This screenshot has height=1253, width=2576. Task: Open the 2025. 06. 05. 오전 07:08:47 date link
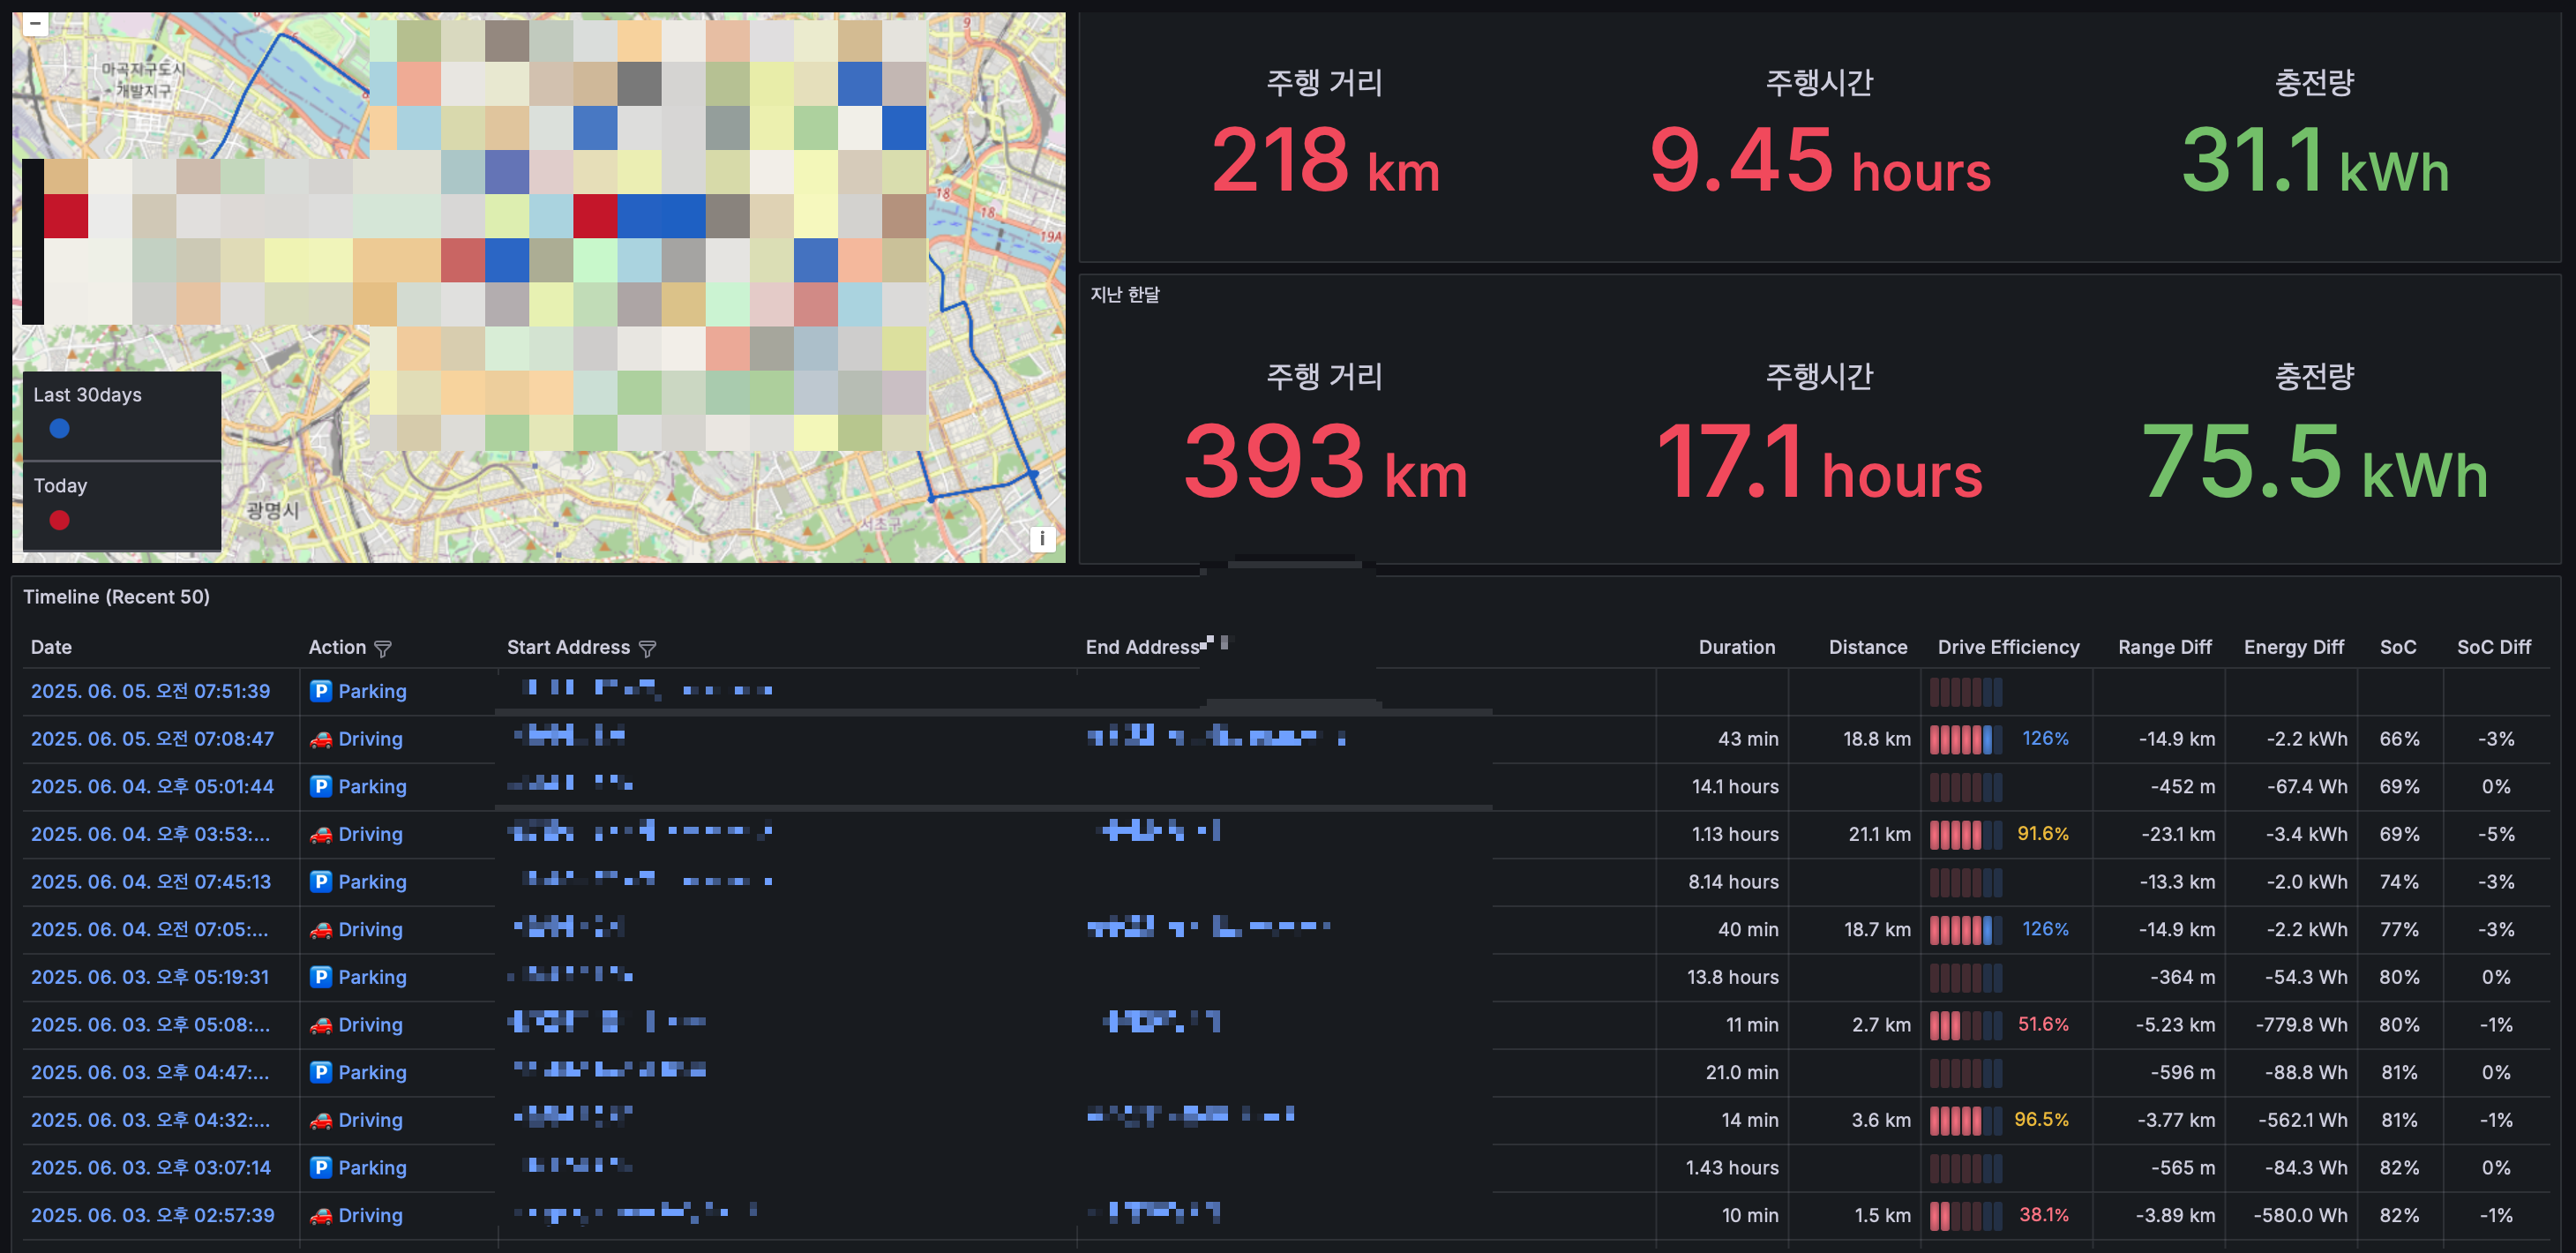pyautogui.click(x=152, y=739)
